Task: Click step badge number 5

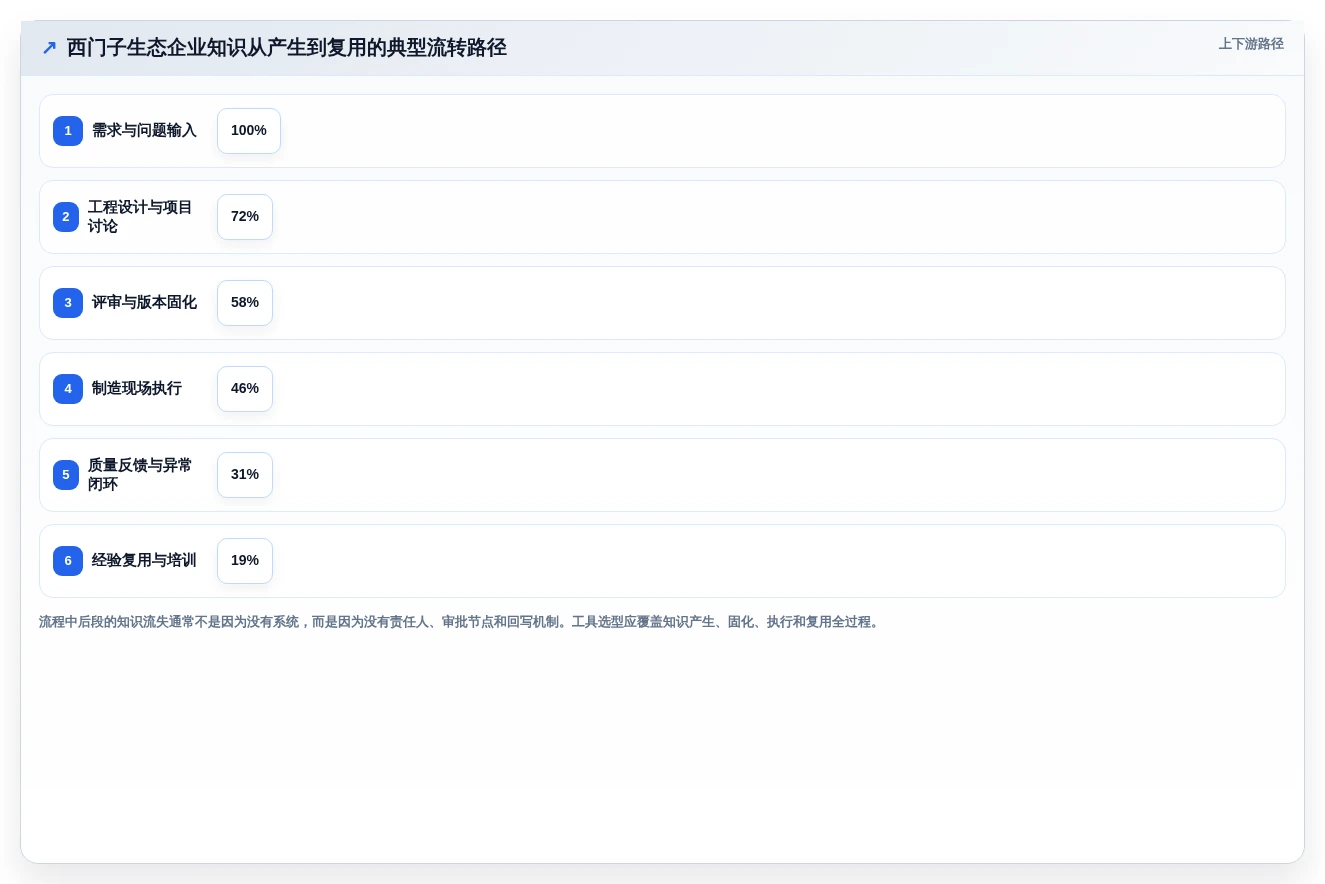Action: pyautogui.click(x=66, y=475)
